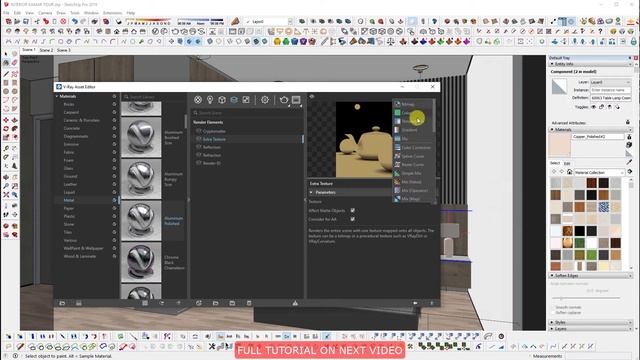This screenshot has height=360, width=640.
Task: Toggle Receive Shadows icon in Entity Info
Action: (618, 107)
